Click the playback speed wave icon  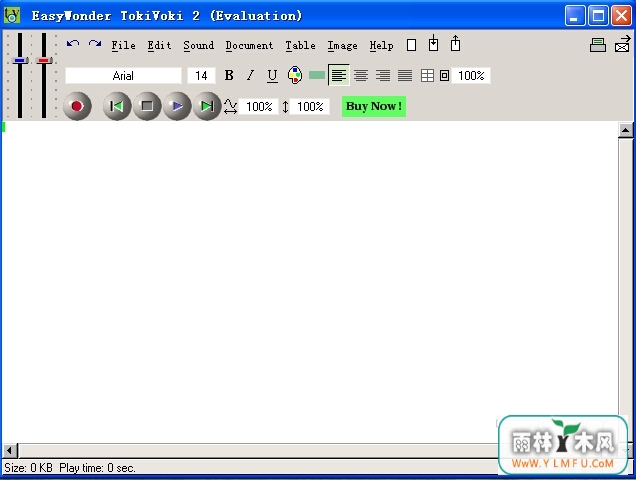coord(230,106)
